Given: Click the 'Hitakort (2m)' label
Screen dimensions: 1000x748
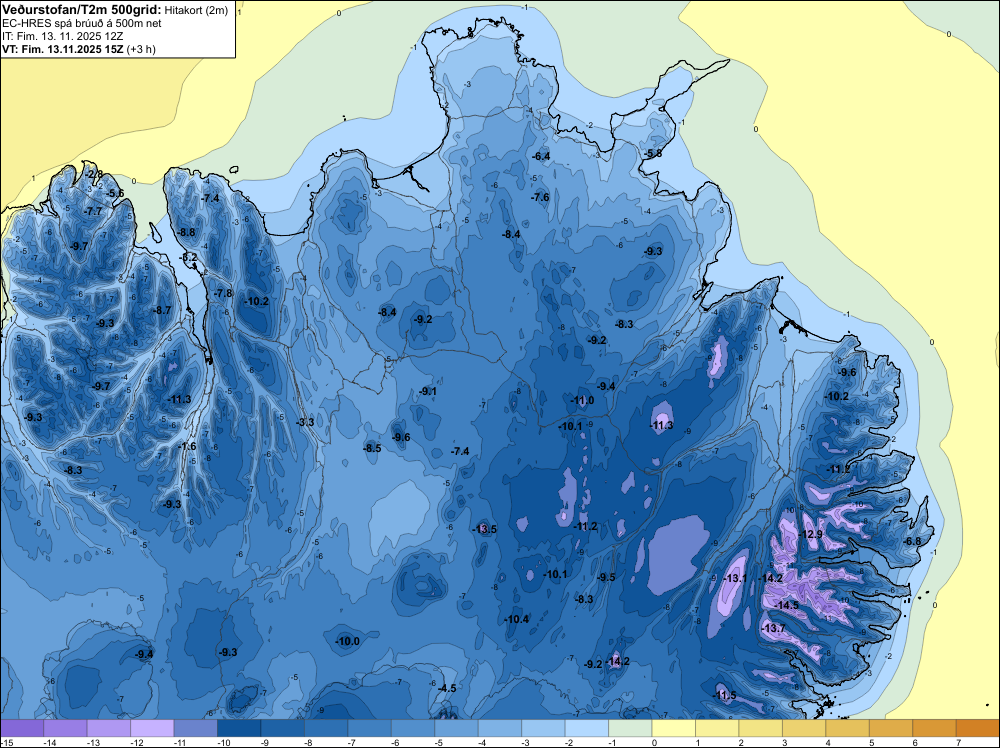Looking at the screenshot, I should click(x=196, y=10).
